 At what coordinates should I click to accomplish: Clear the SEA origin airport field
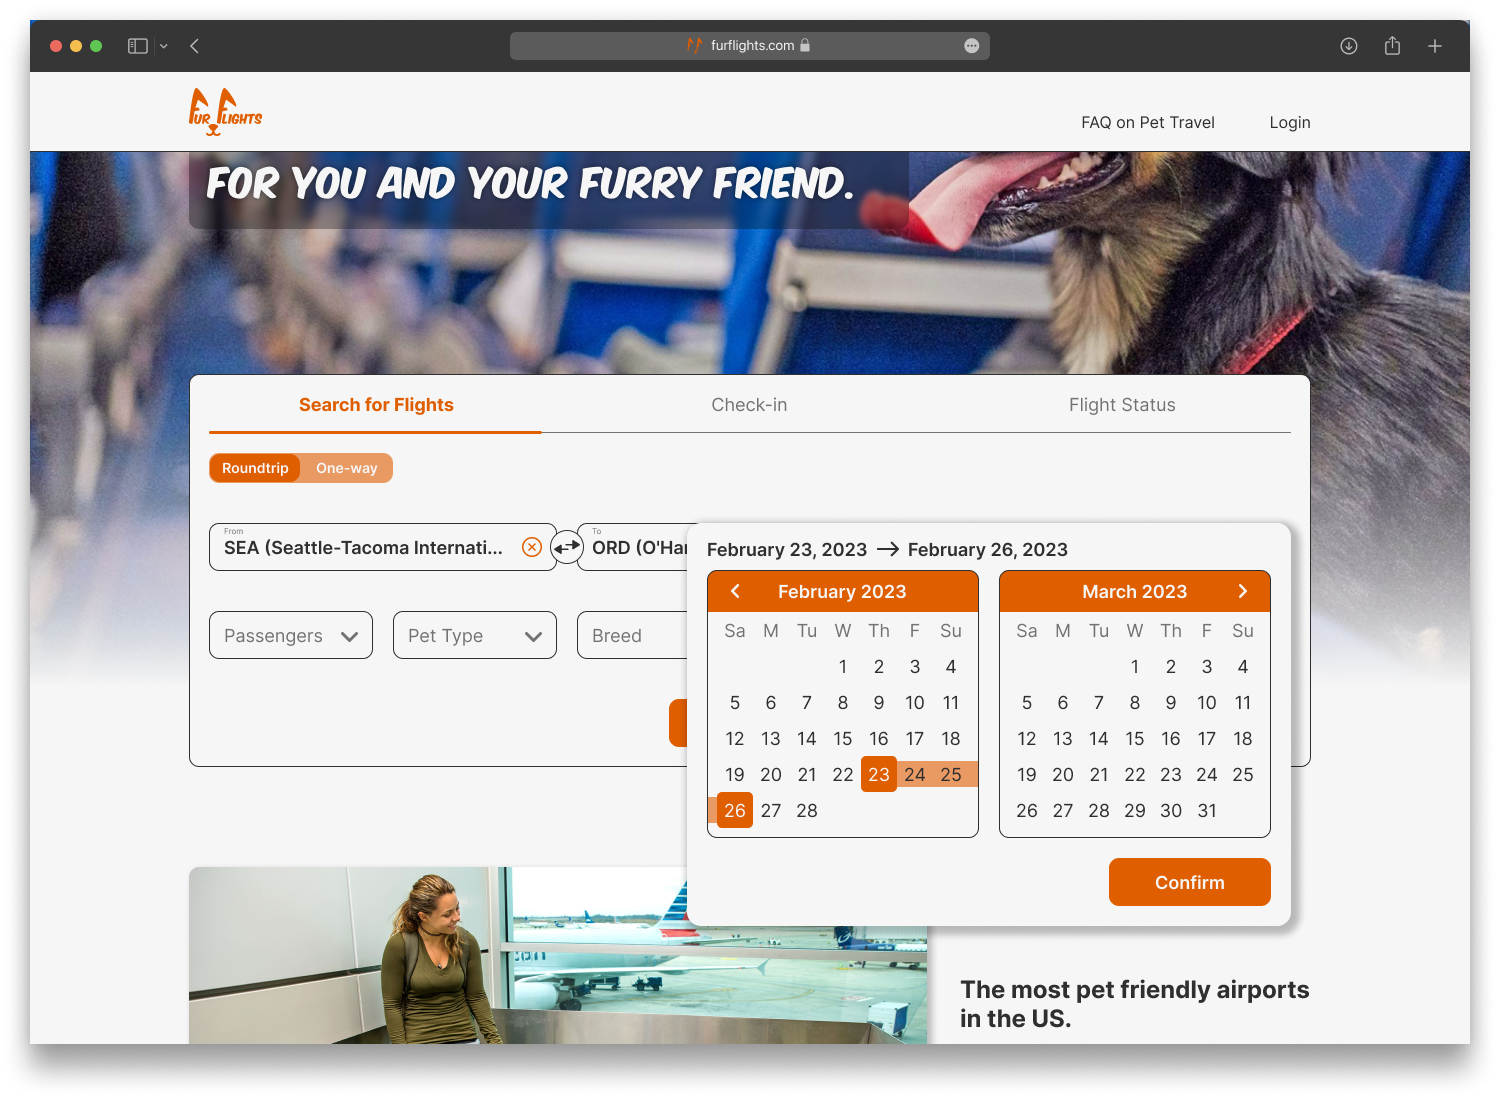(532, 547)
